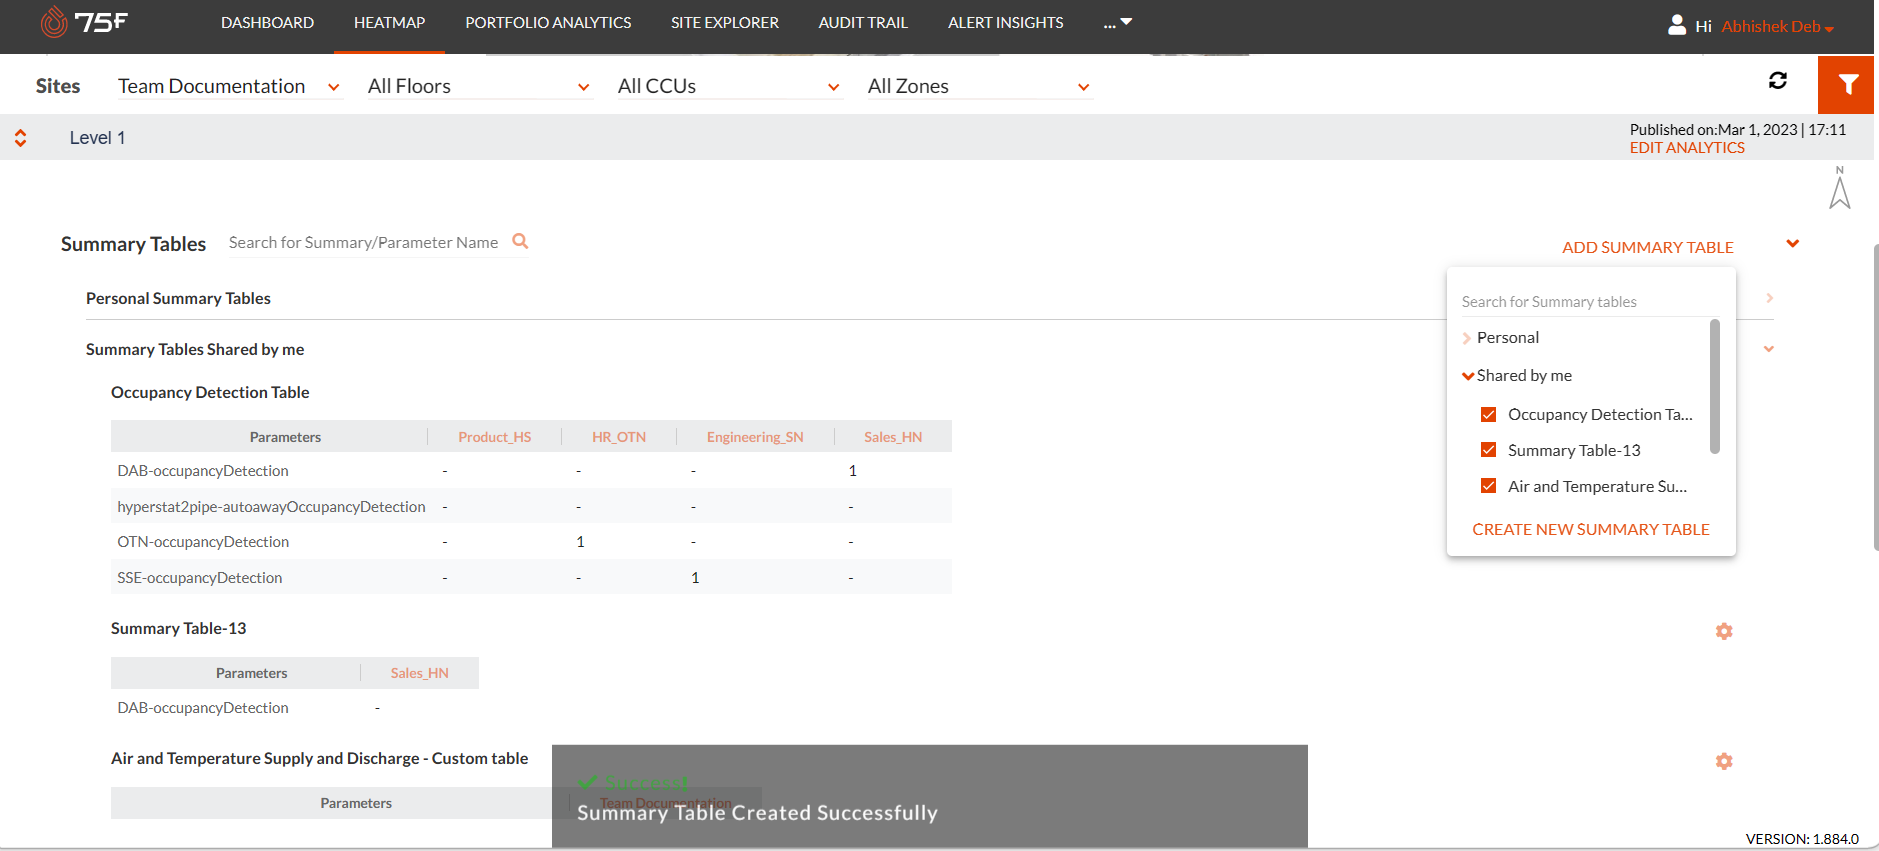
Task: Click the Level 1 floor label
Action: (x=97, y=138)
